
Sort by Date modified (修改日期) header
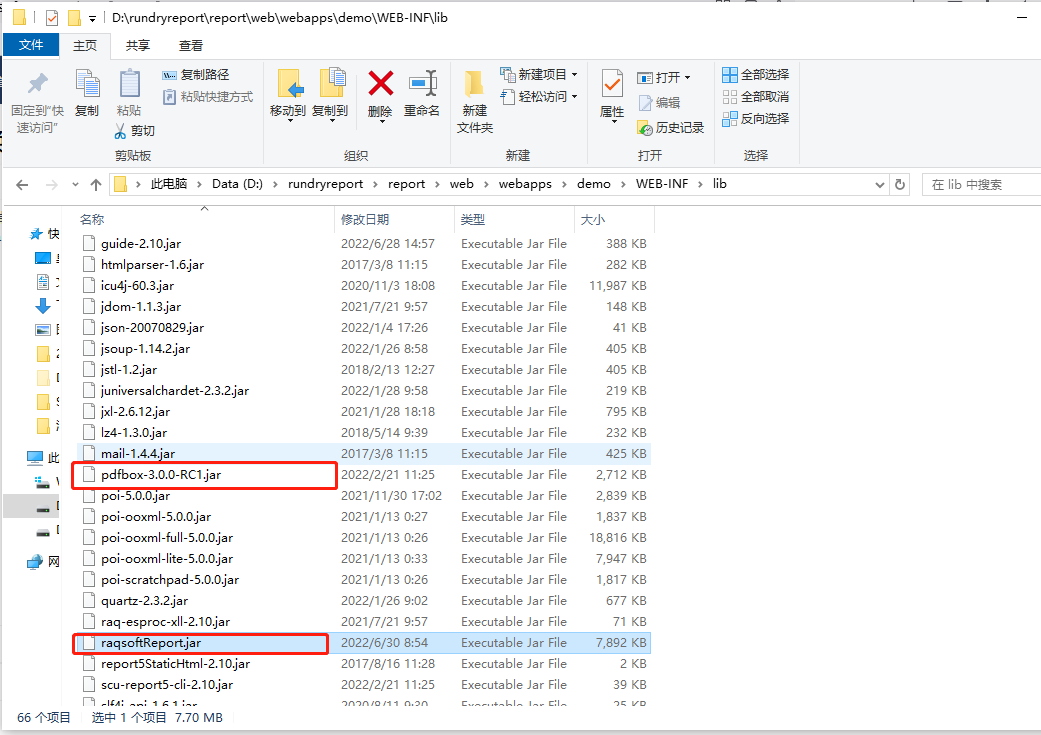point(395,220)
